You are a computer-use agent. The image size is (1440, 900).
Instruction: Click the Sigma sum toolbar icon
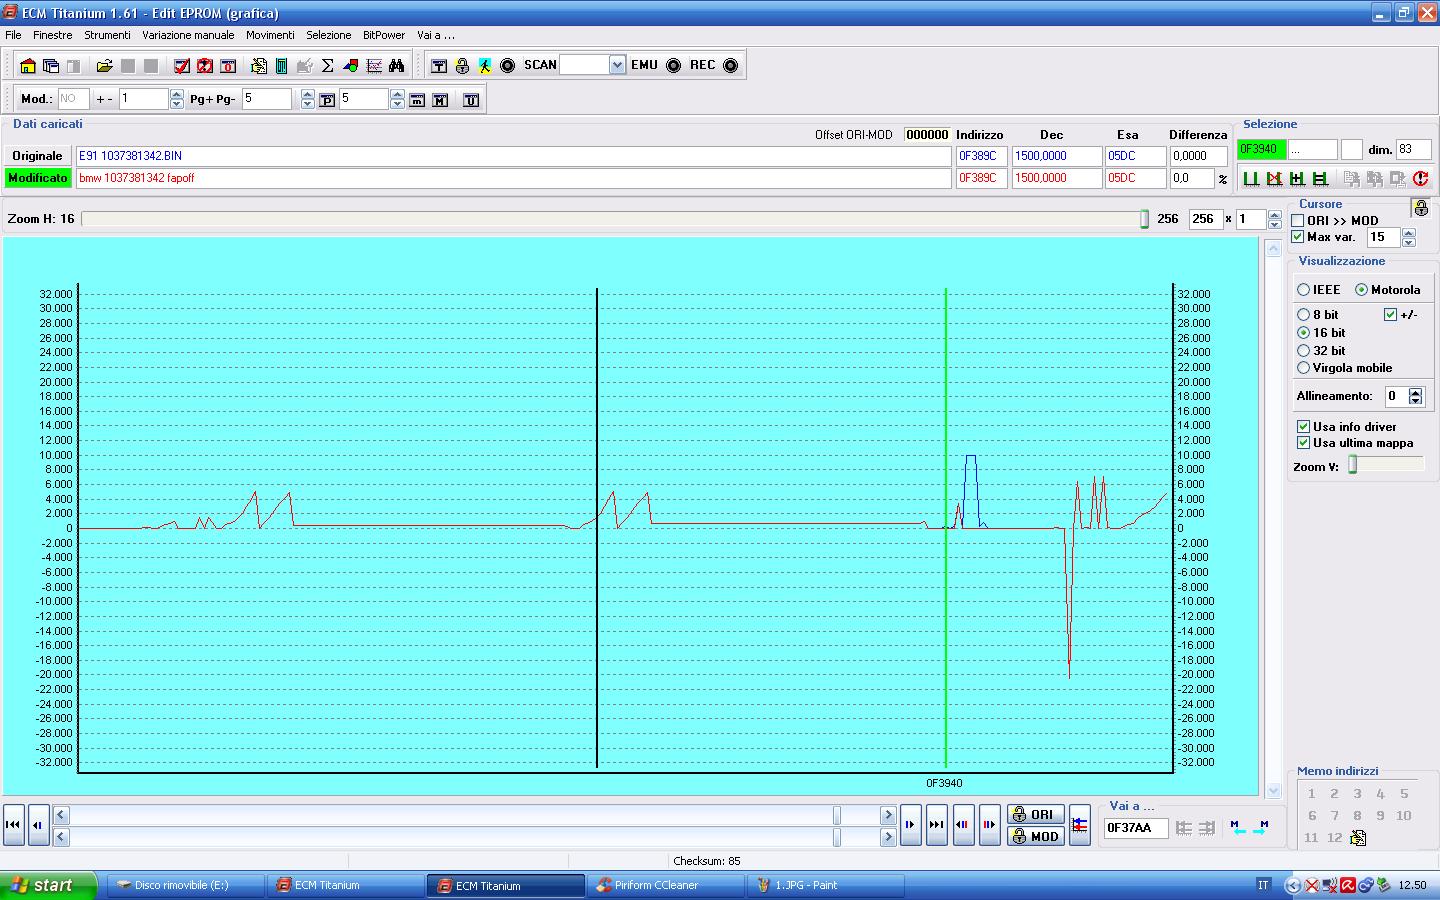point(327,66)
